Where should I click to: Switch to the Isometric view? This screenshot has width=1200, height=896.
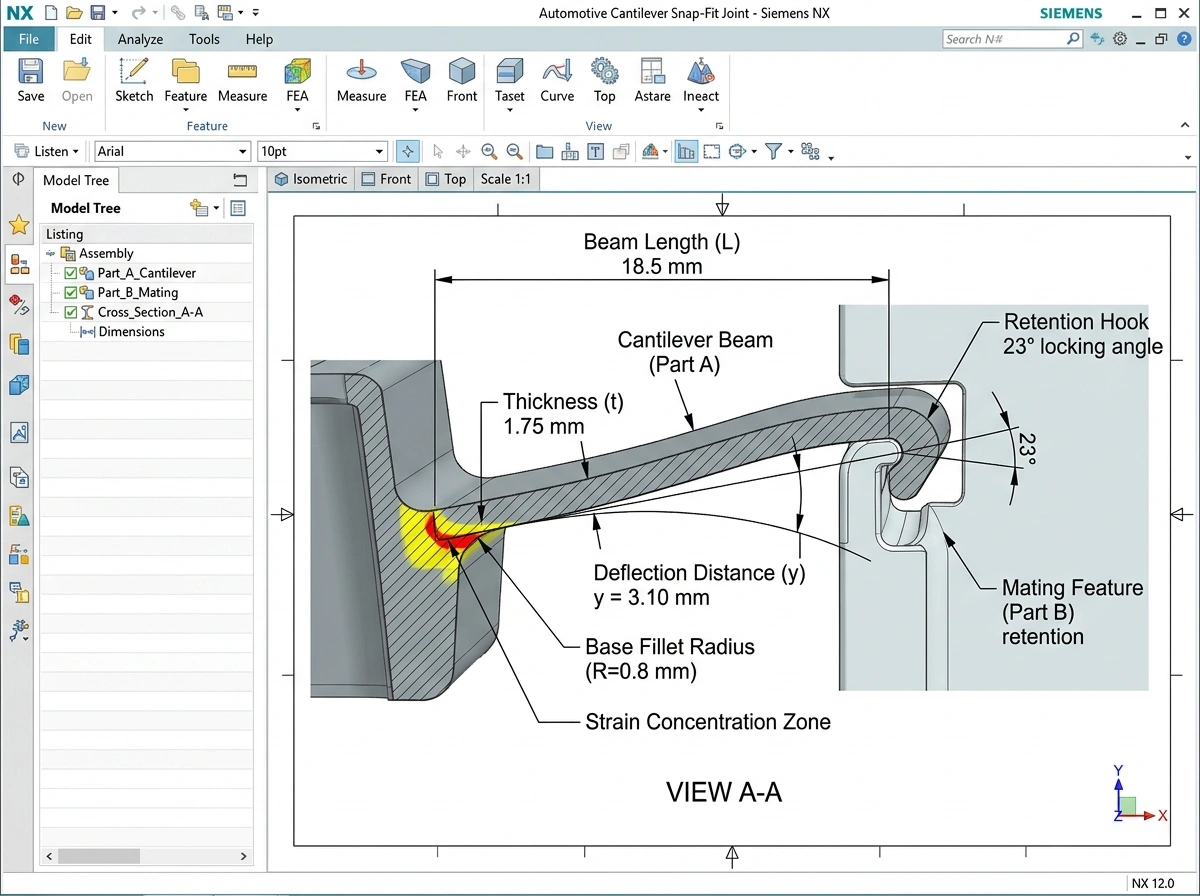311,179
